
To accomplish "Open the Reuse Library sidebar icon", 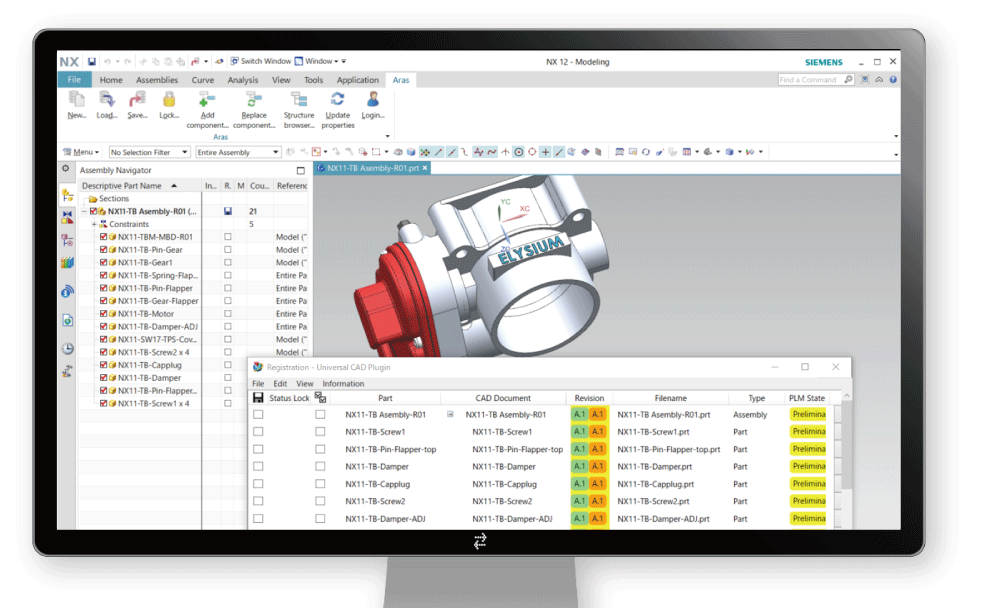I will (x=67, y=263).
